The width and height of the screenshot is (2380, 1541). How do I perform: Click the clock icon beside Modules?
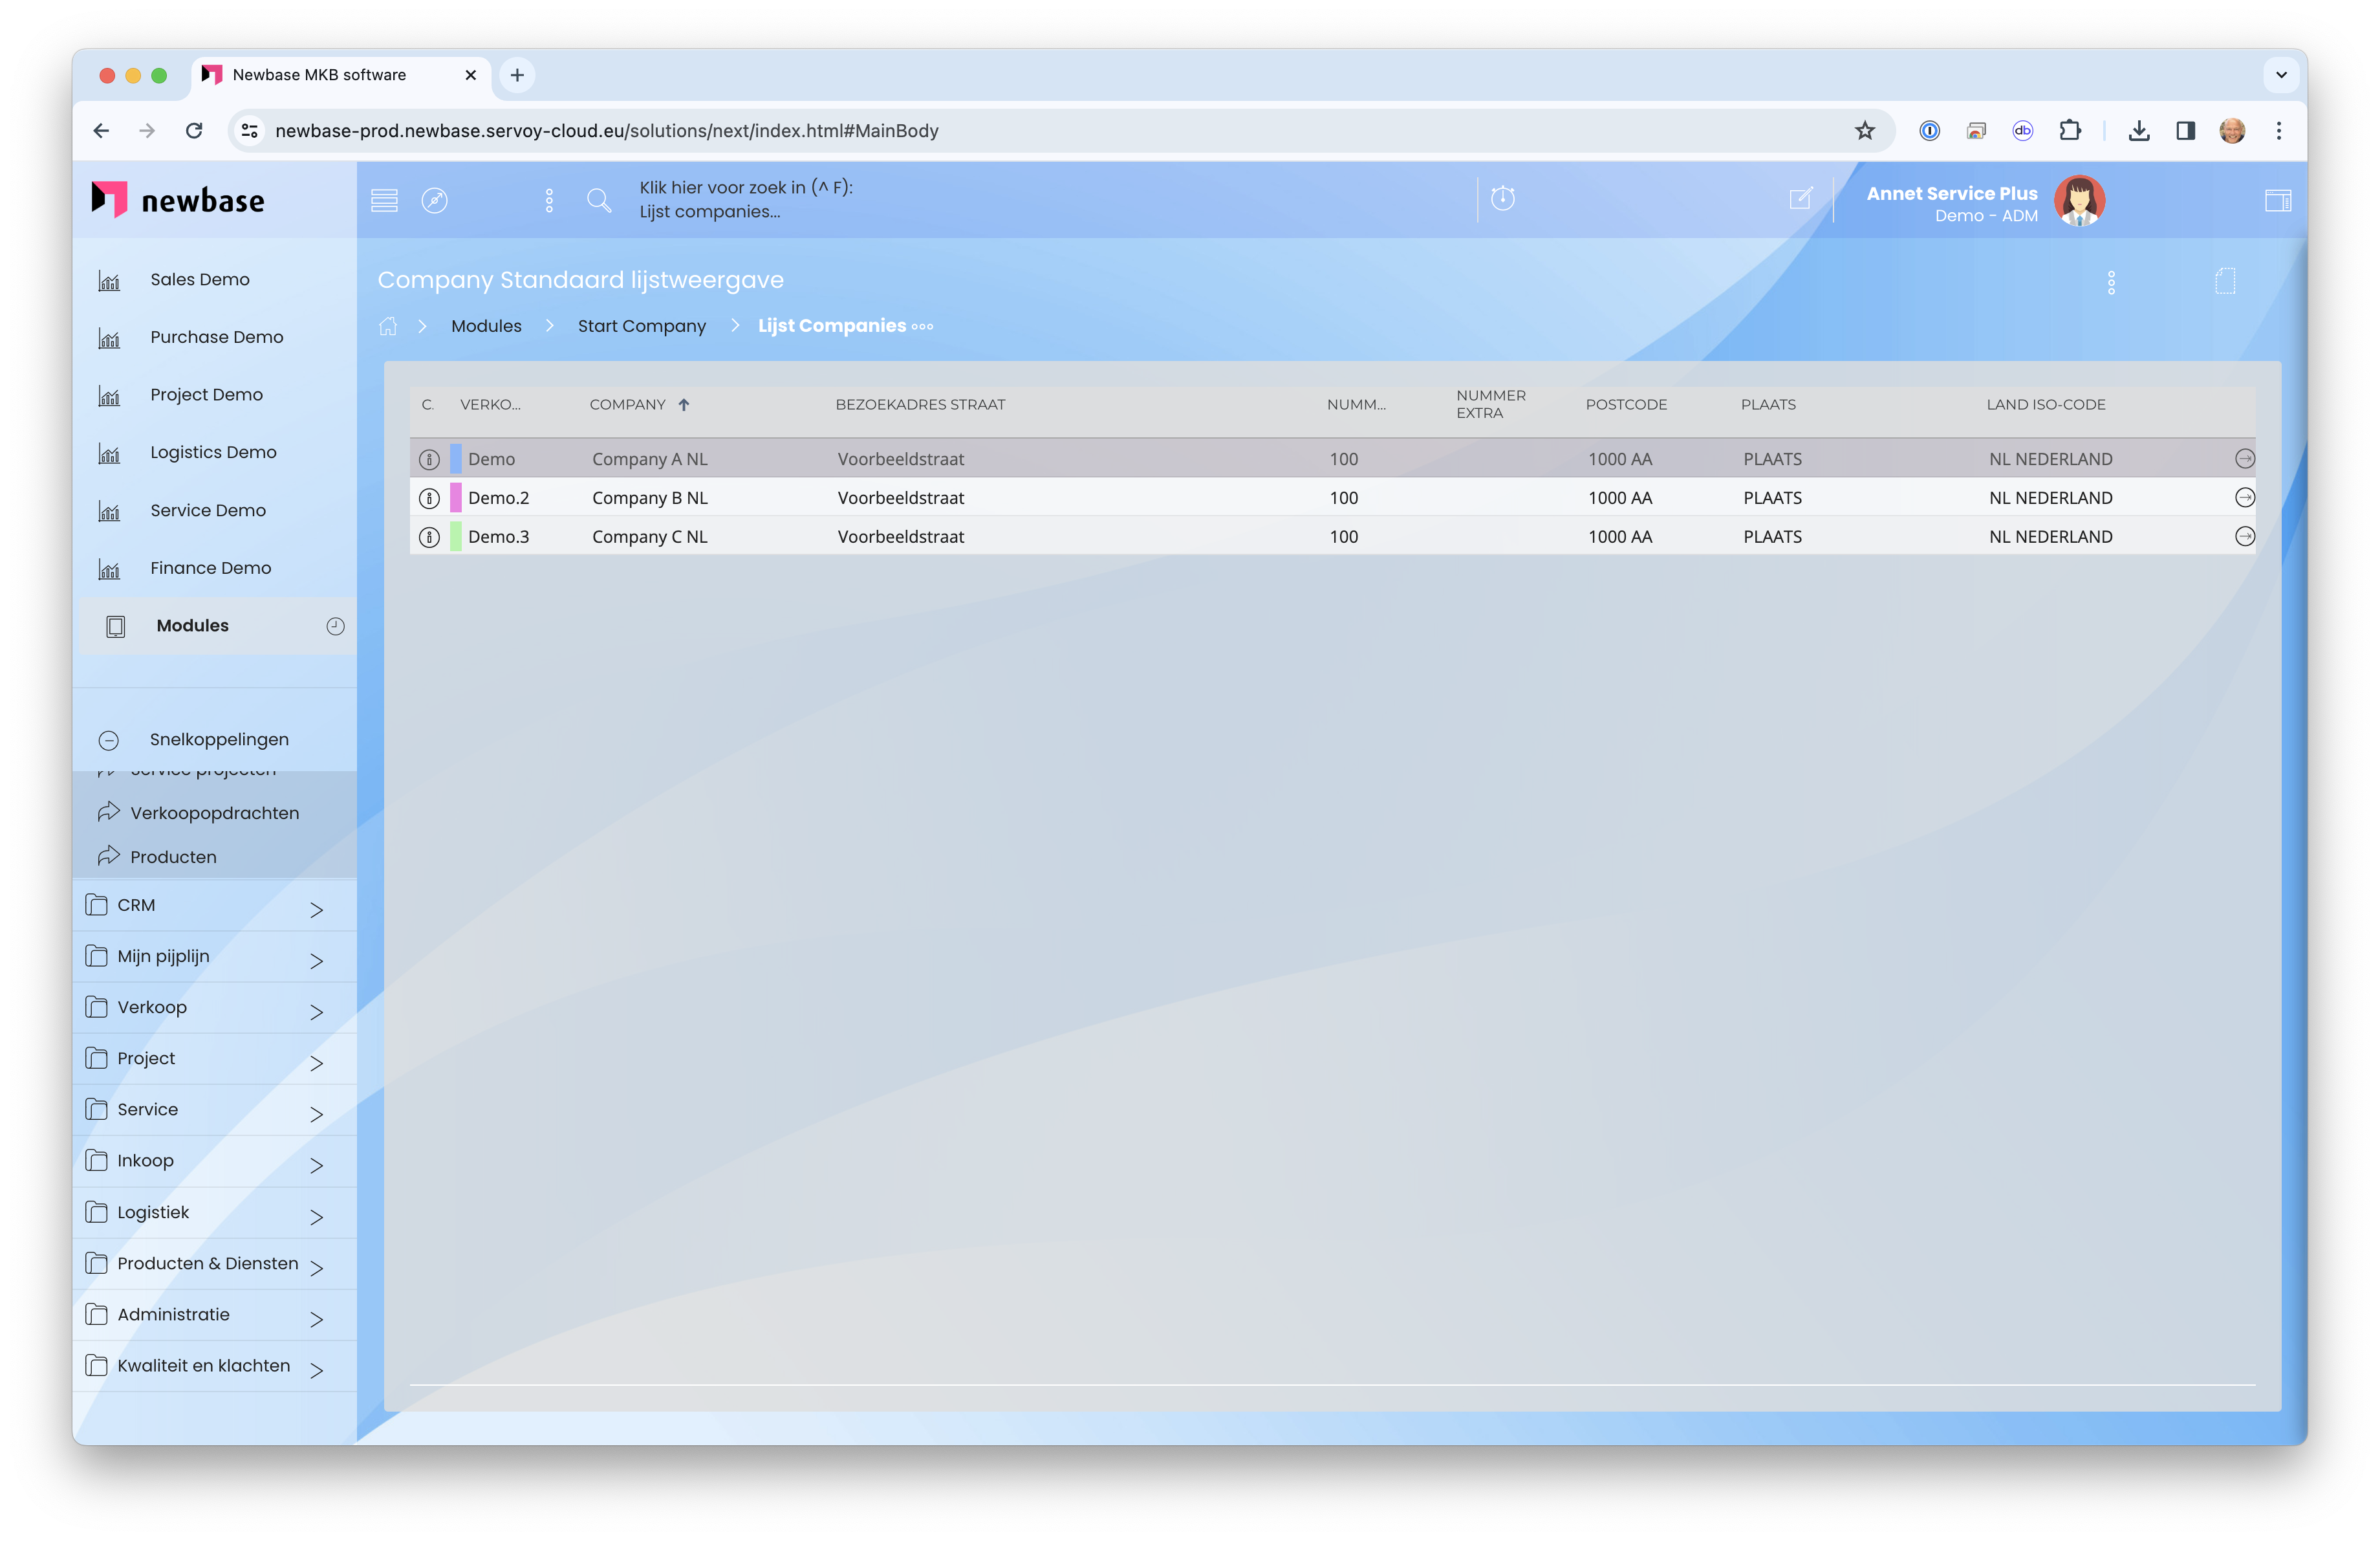(x=335, y=626)
